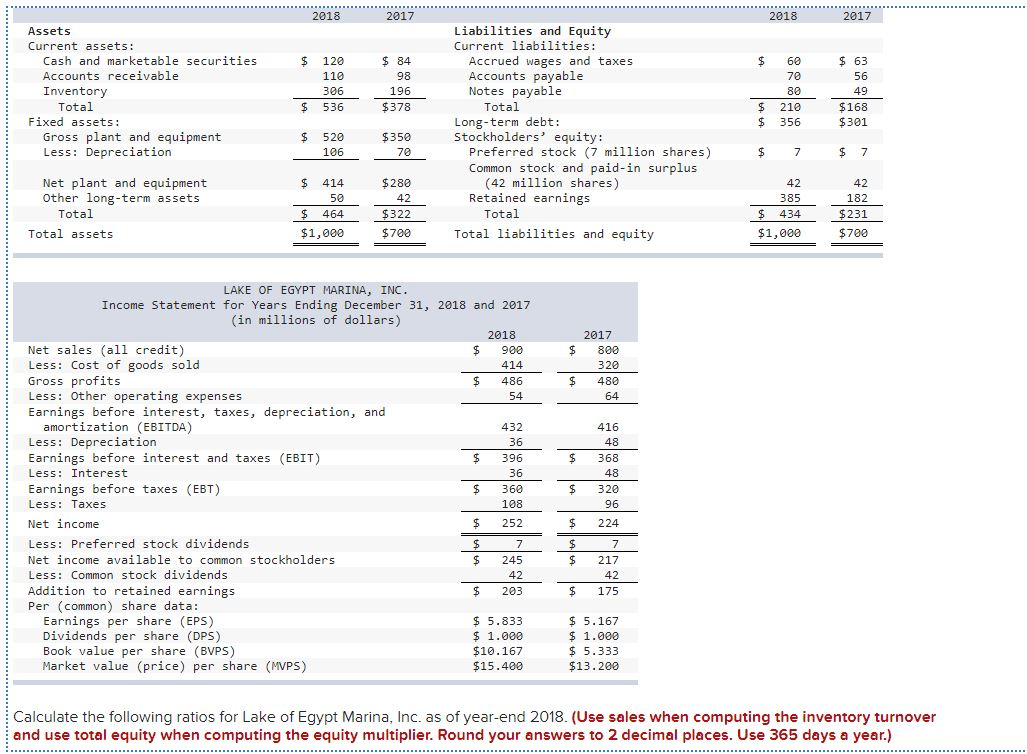1027x754 pixels.
Task: Select the 'Cash and marketable securities' row label
Action: click(150, 61)
